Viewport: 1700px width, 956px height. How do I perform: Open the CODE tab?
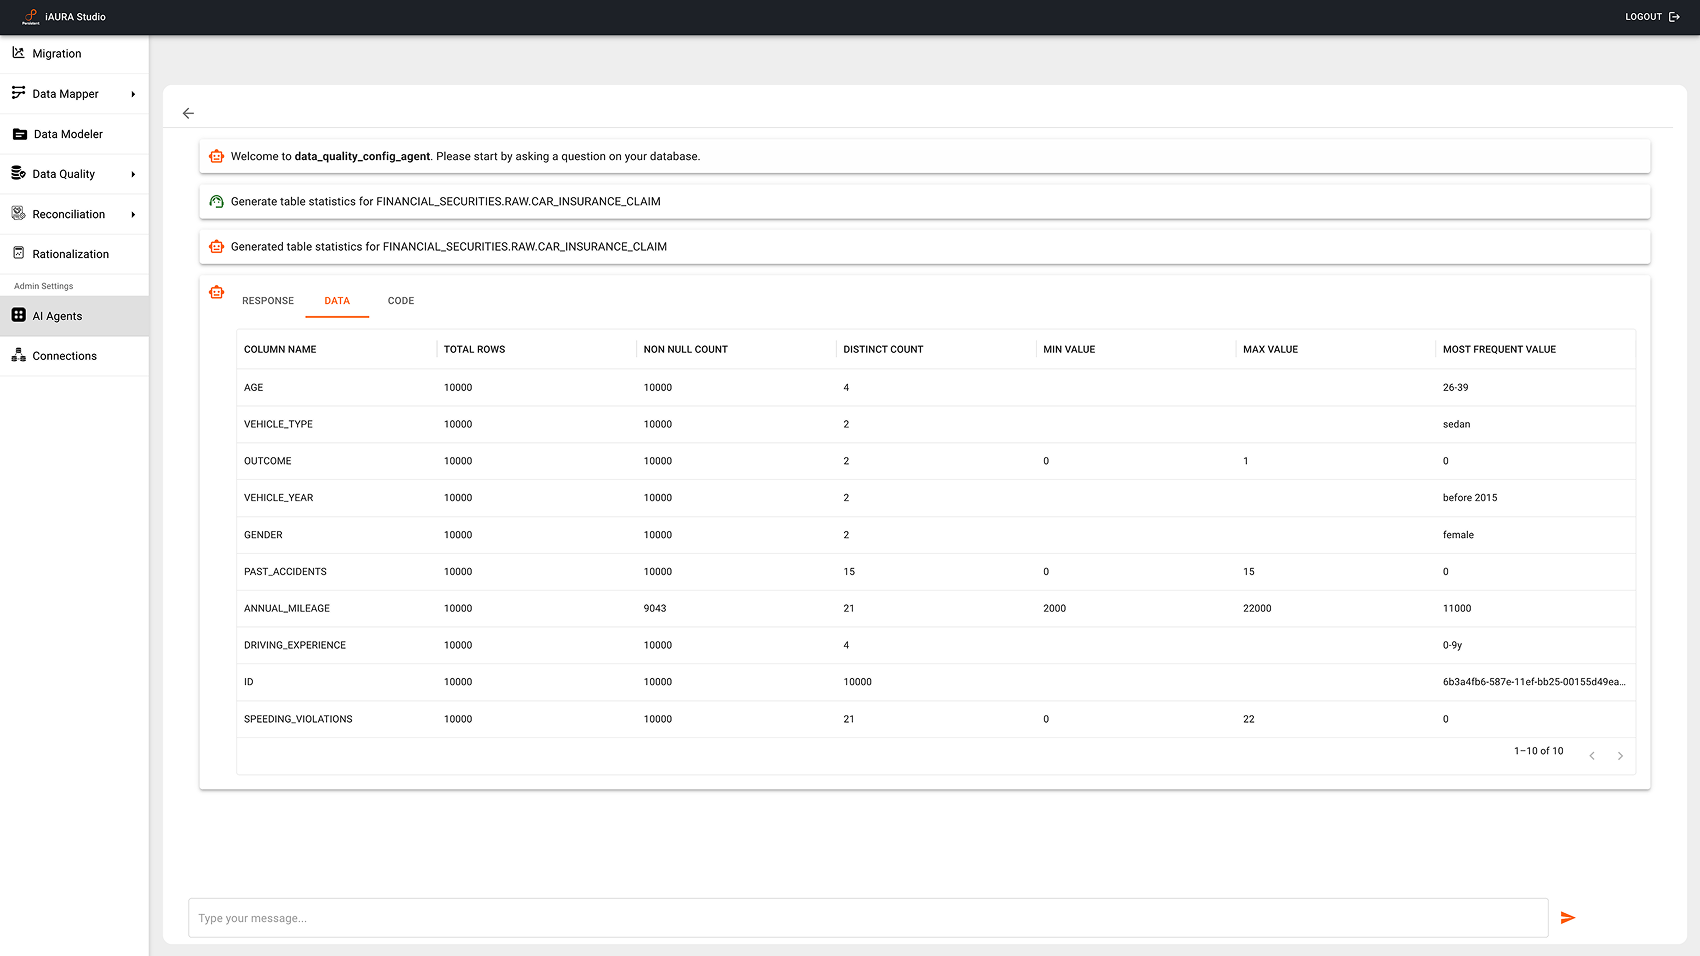coord(400,301)
